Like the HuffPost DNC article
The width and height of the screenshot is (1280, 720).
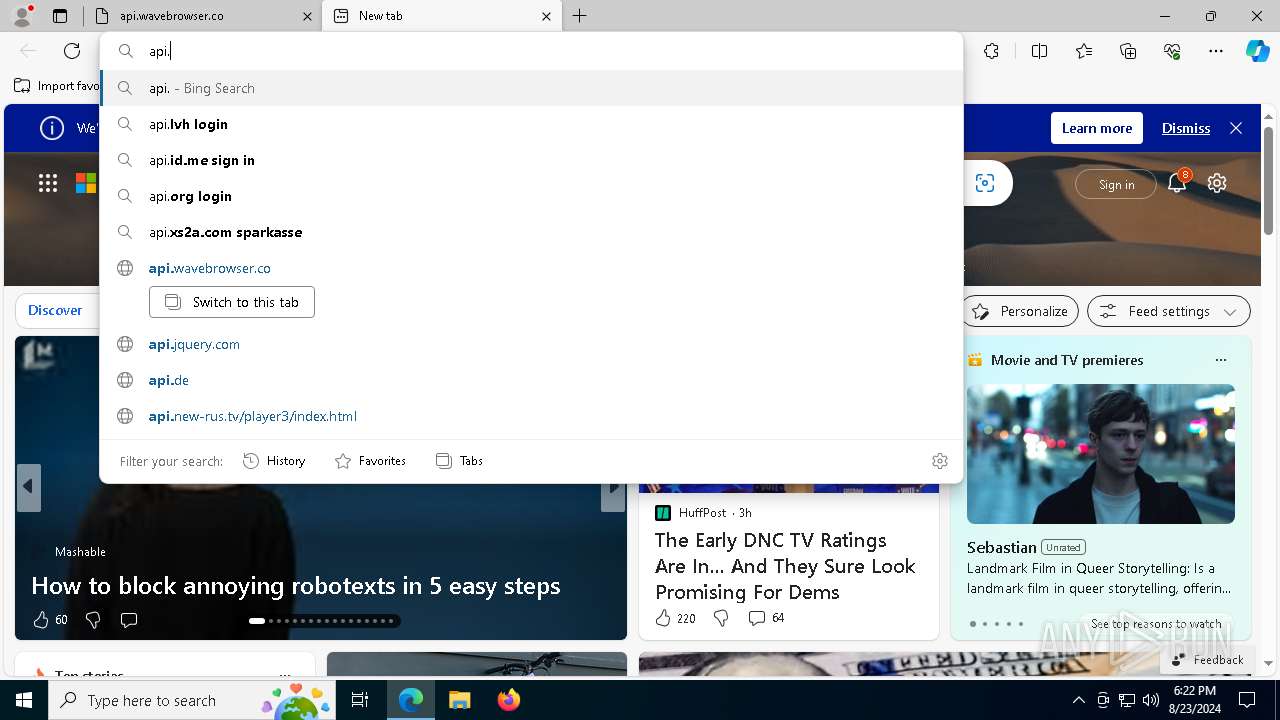663,618
